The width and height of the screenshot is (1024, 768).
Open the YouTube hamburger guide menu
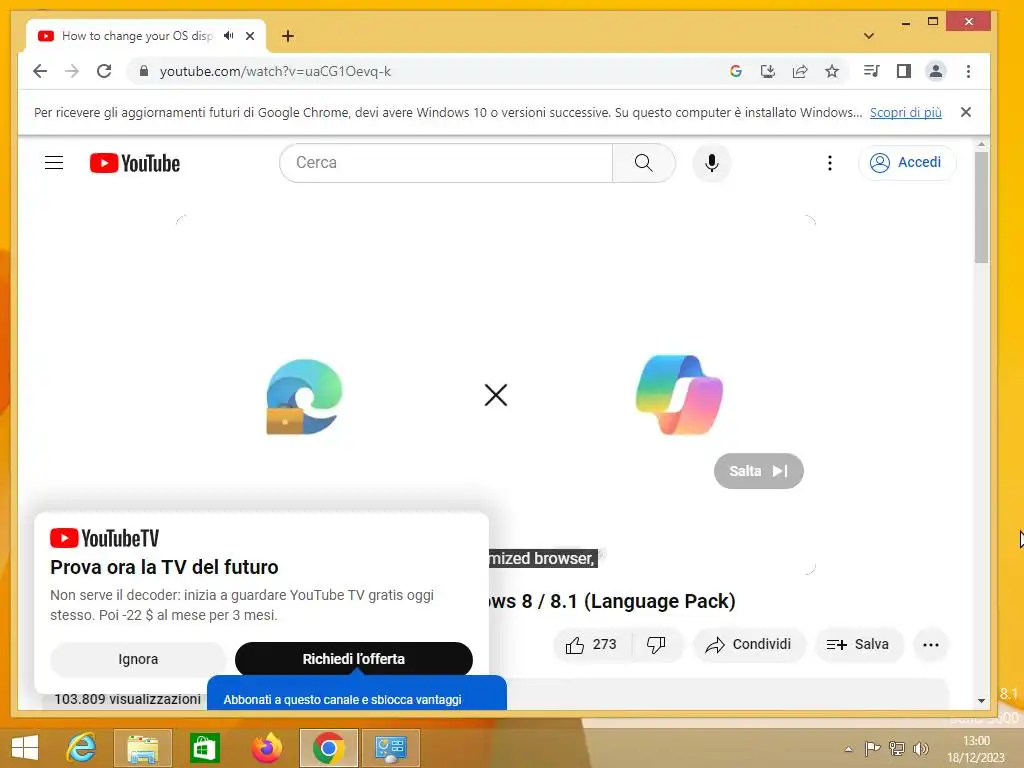(x=54, y=163)
